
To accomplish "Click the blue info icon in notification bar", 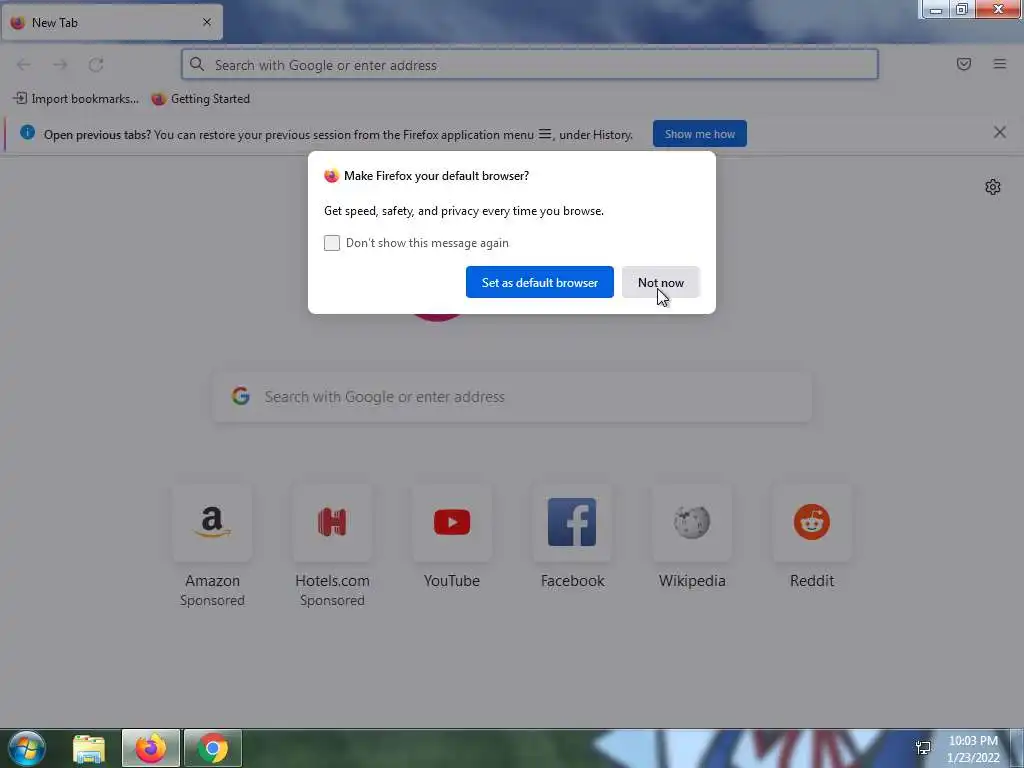I will tap(27, 133).
